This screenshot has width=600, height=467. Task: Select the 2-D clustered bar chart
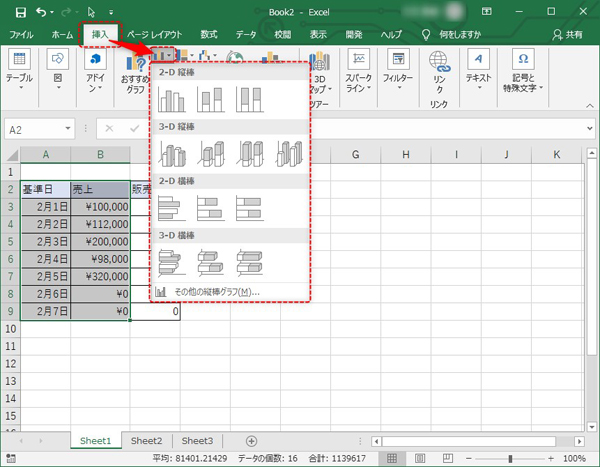point(173,207)
